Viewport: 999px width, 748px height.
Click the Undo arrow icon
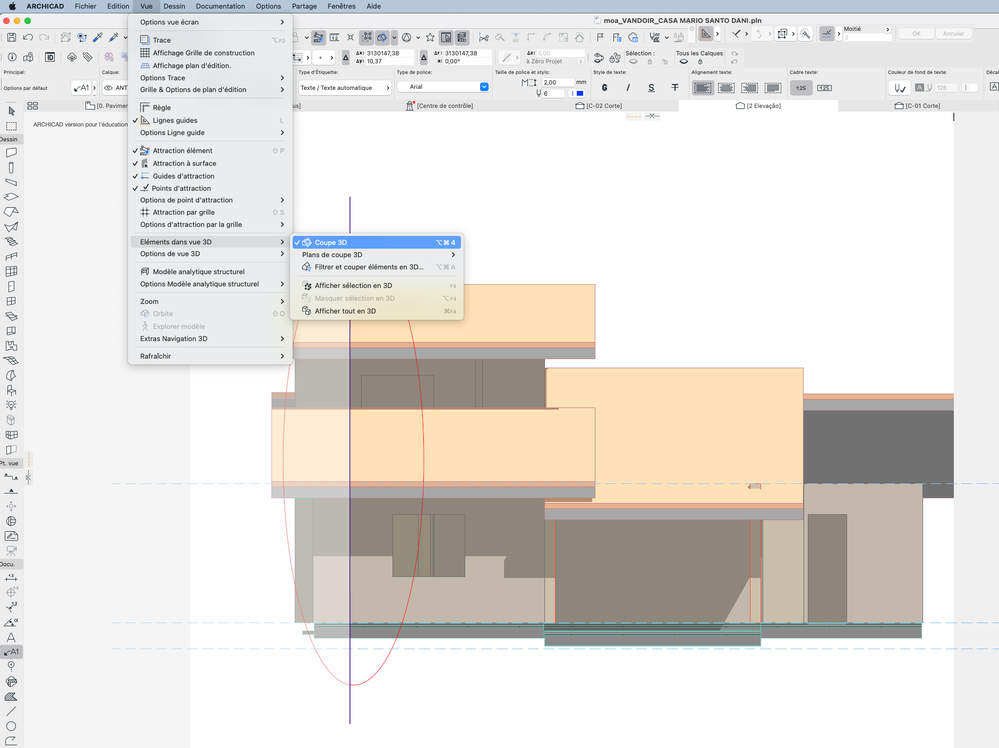pos(27,37)
